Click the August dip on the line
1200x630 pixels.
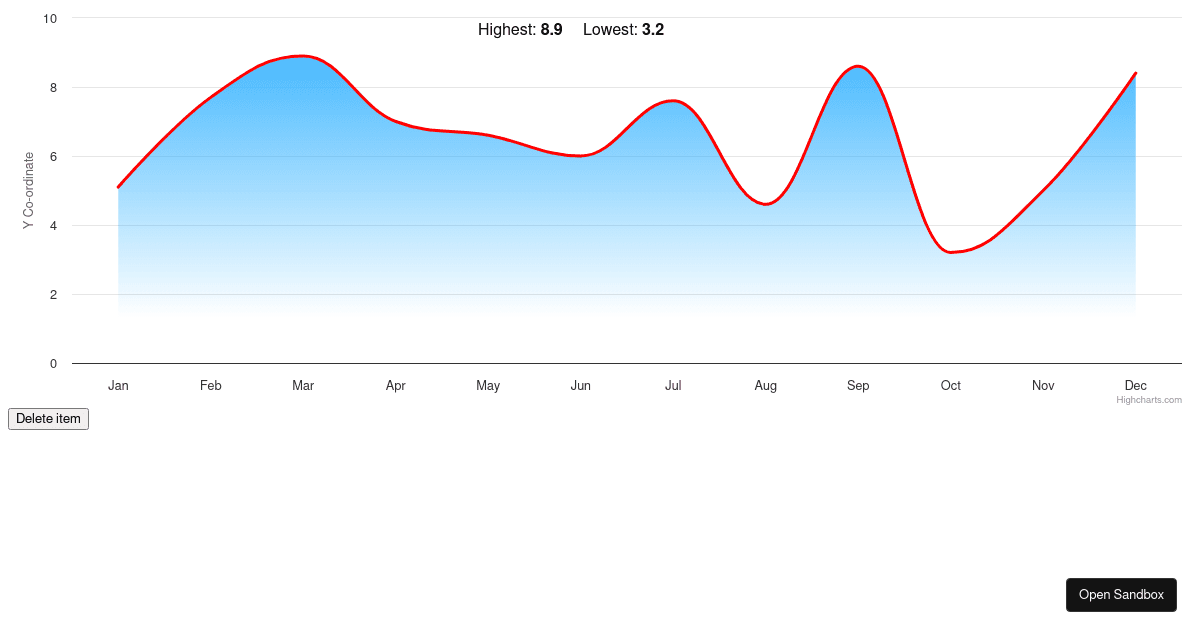[765, 203]
